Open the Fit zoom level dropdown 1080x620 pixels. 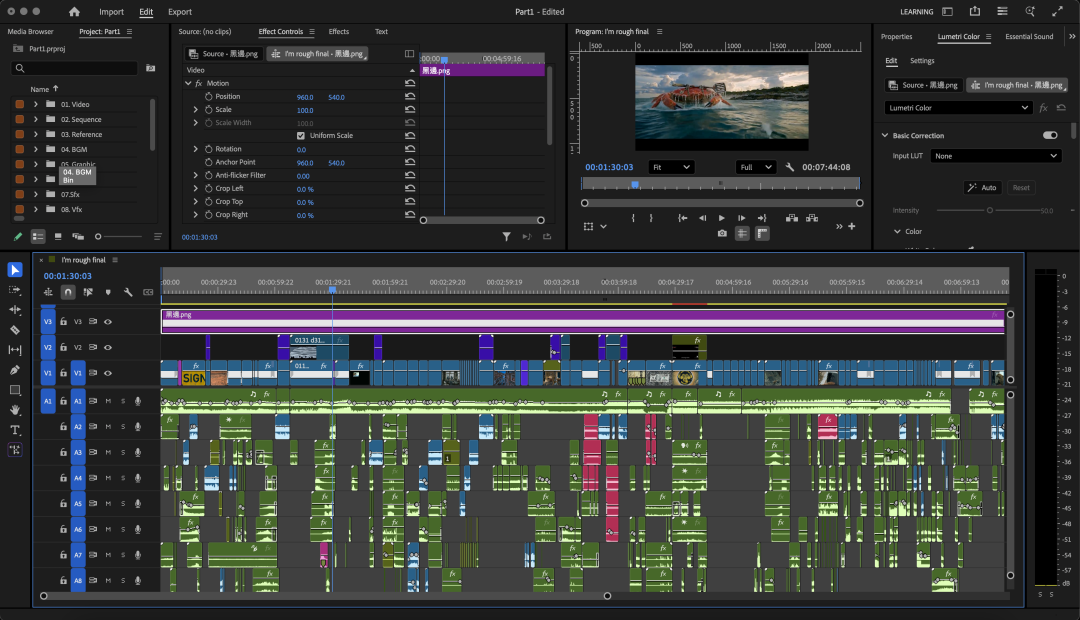671,167
